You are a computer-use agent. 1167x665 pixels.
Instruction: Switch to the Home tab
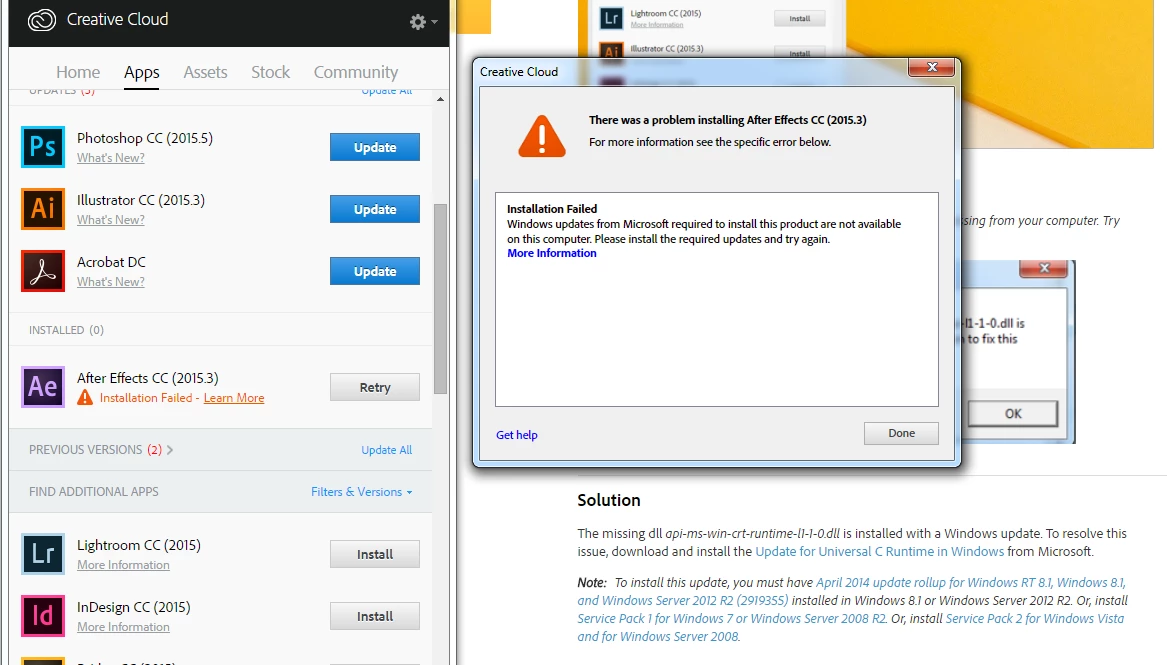click(x=77, y=72)
